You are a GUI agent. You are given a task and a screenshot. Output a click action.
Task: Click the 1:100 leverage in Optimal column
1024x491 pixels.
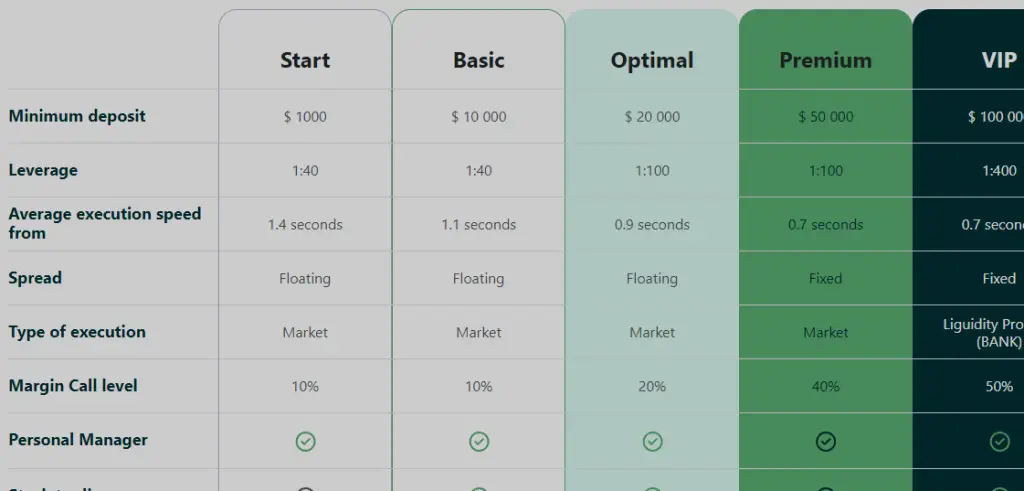pos(652,171)
